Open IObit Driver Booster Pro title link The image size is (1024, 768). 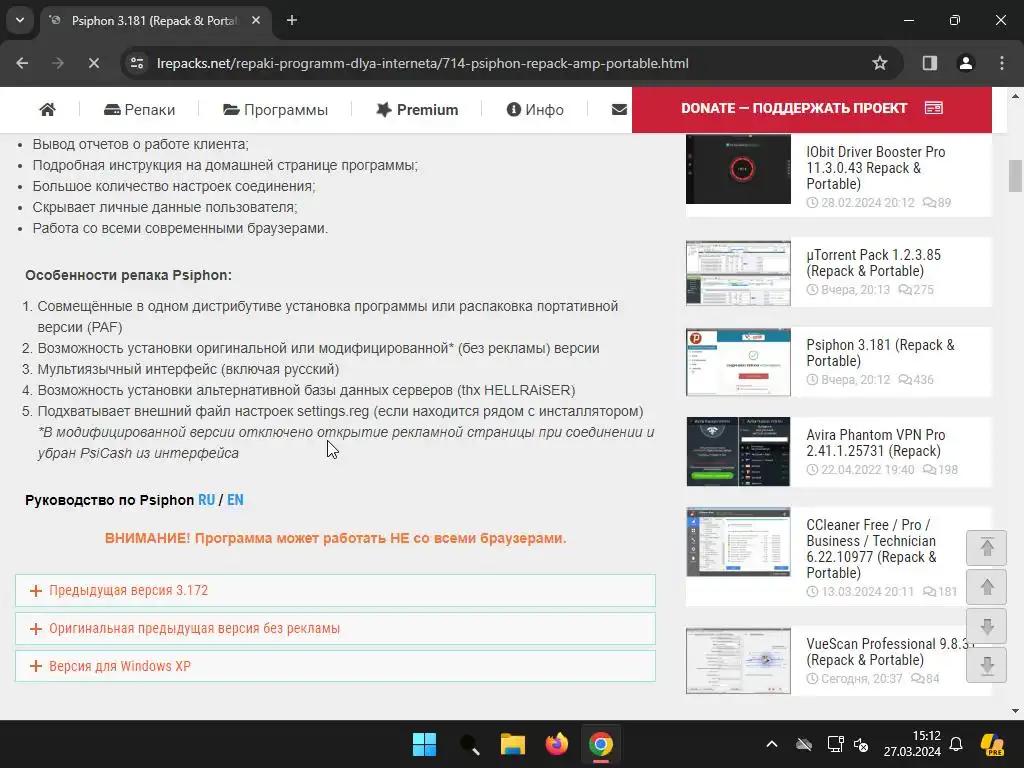(x=876, y=168)
